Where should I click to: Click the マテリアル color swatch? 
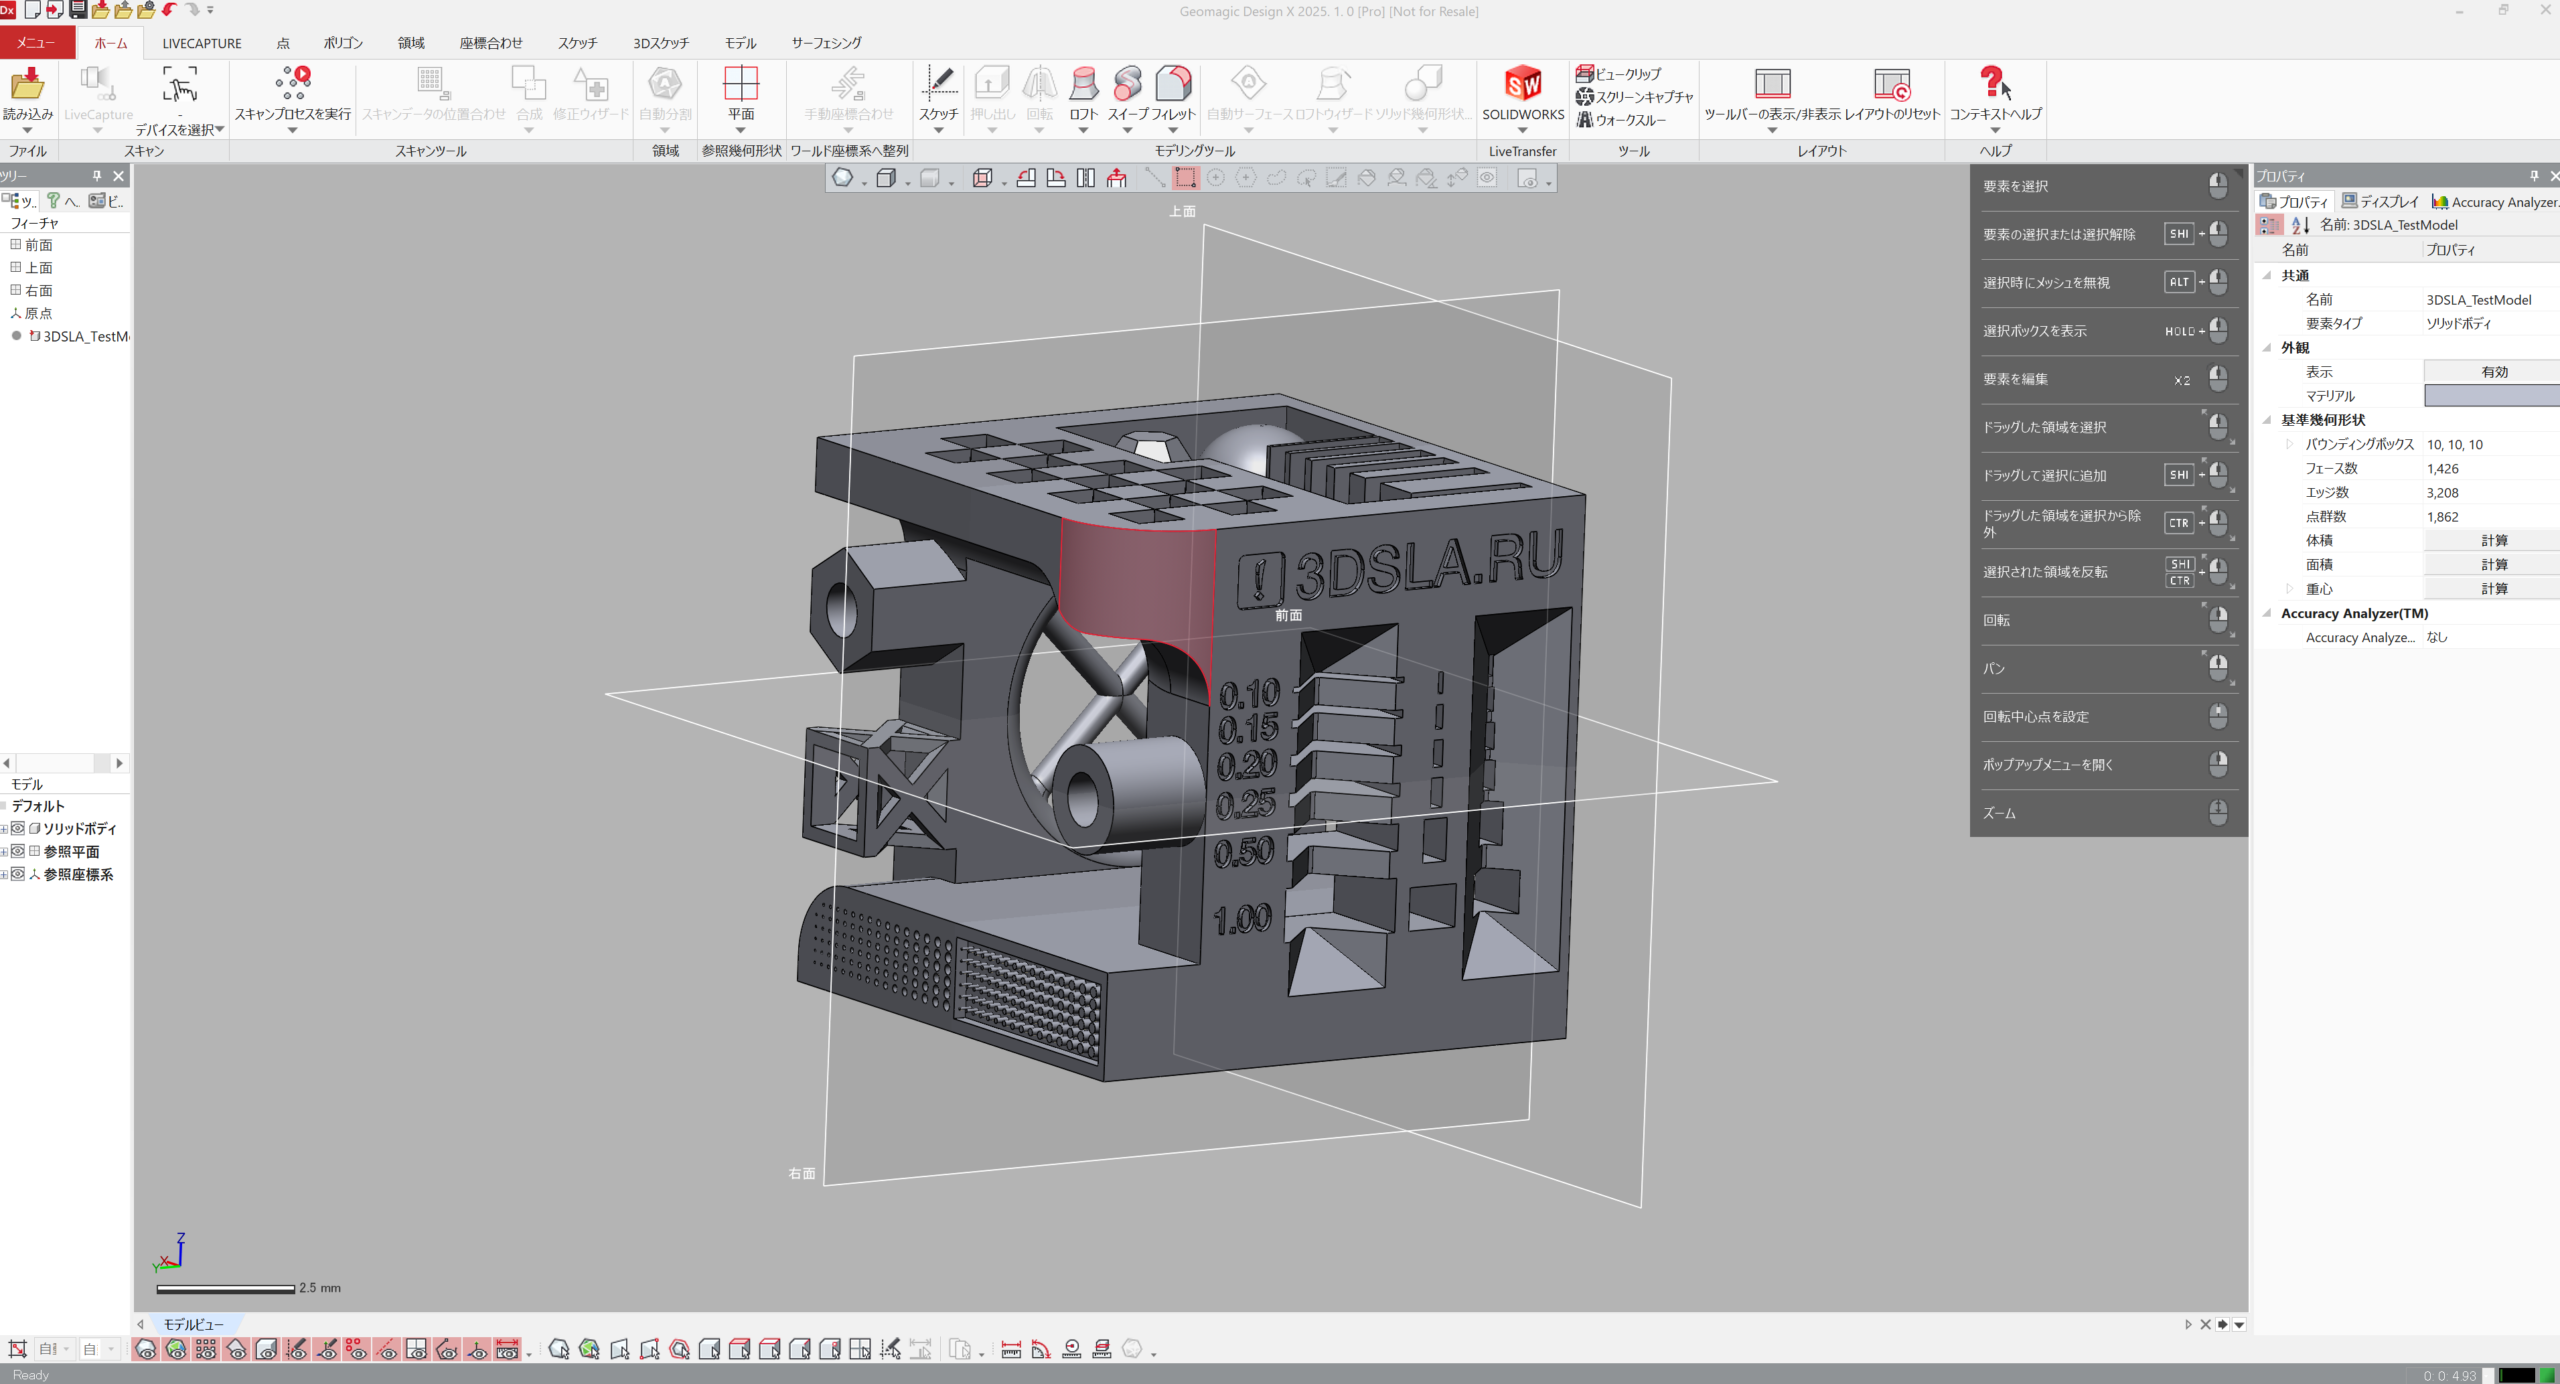(x=2491, y=396)
